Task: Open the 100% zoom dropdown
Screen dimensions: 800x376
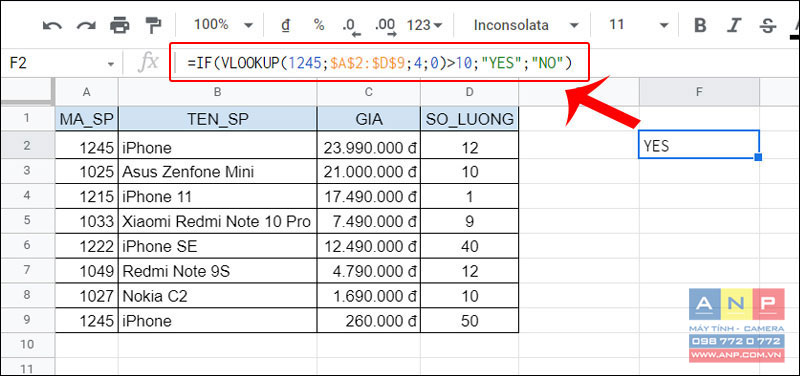Action: [x=222, y=25]
